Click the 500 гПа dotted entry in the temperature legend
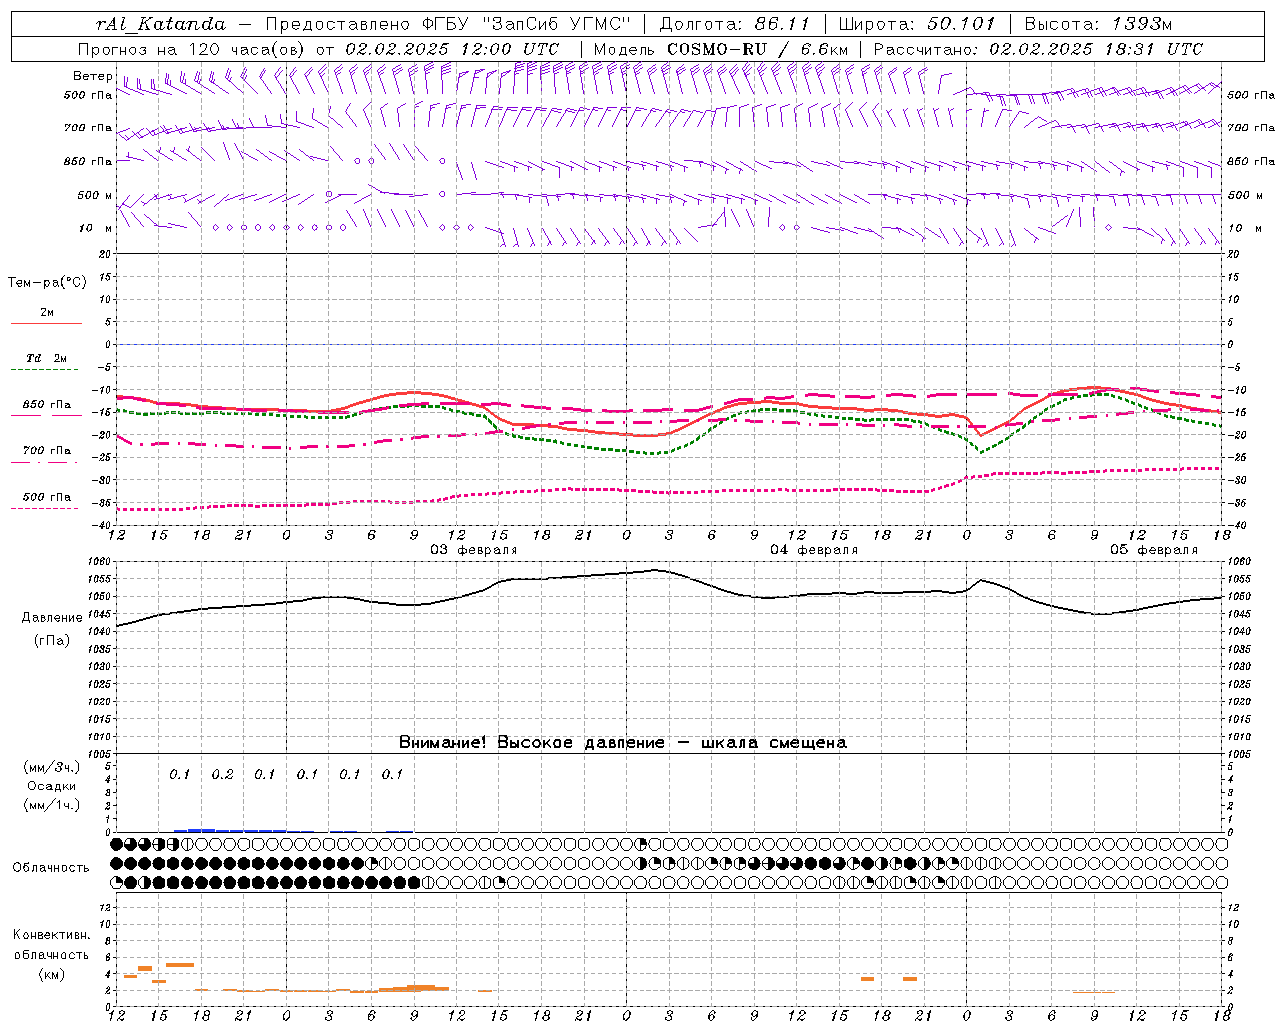1280x1024 pixels. pyautogui.click(x=46, y=497)
